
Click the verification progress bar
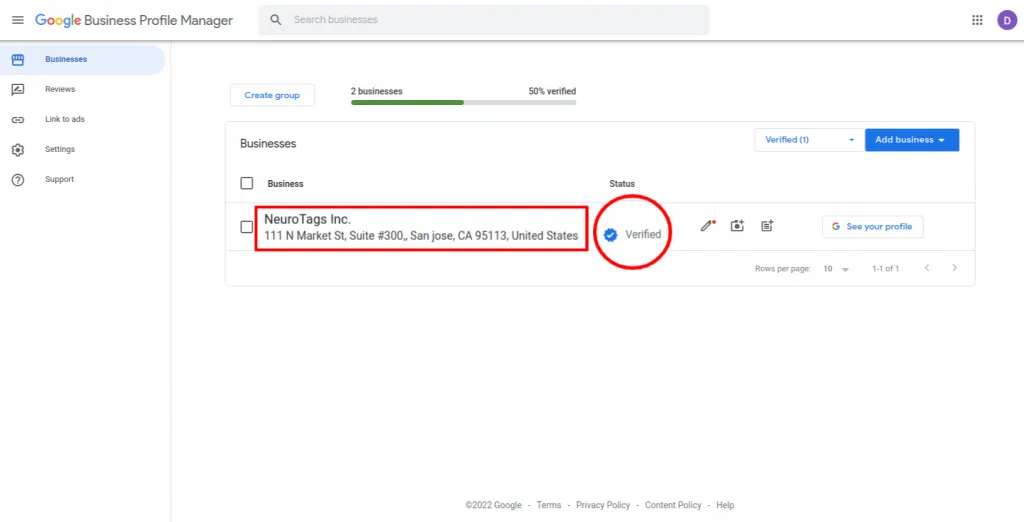coord(463,102)
